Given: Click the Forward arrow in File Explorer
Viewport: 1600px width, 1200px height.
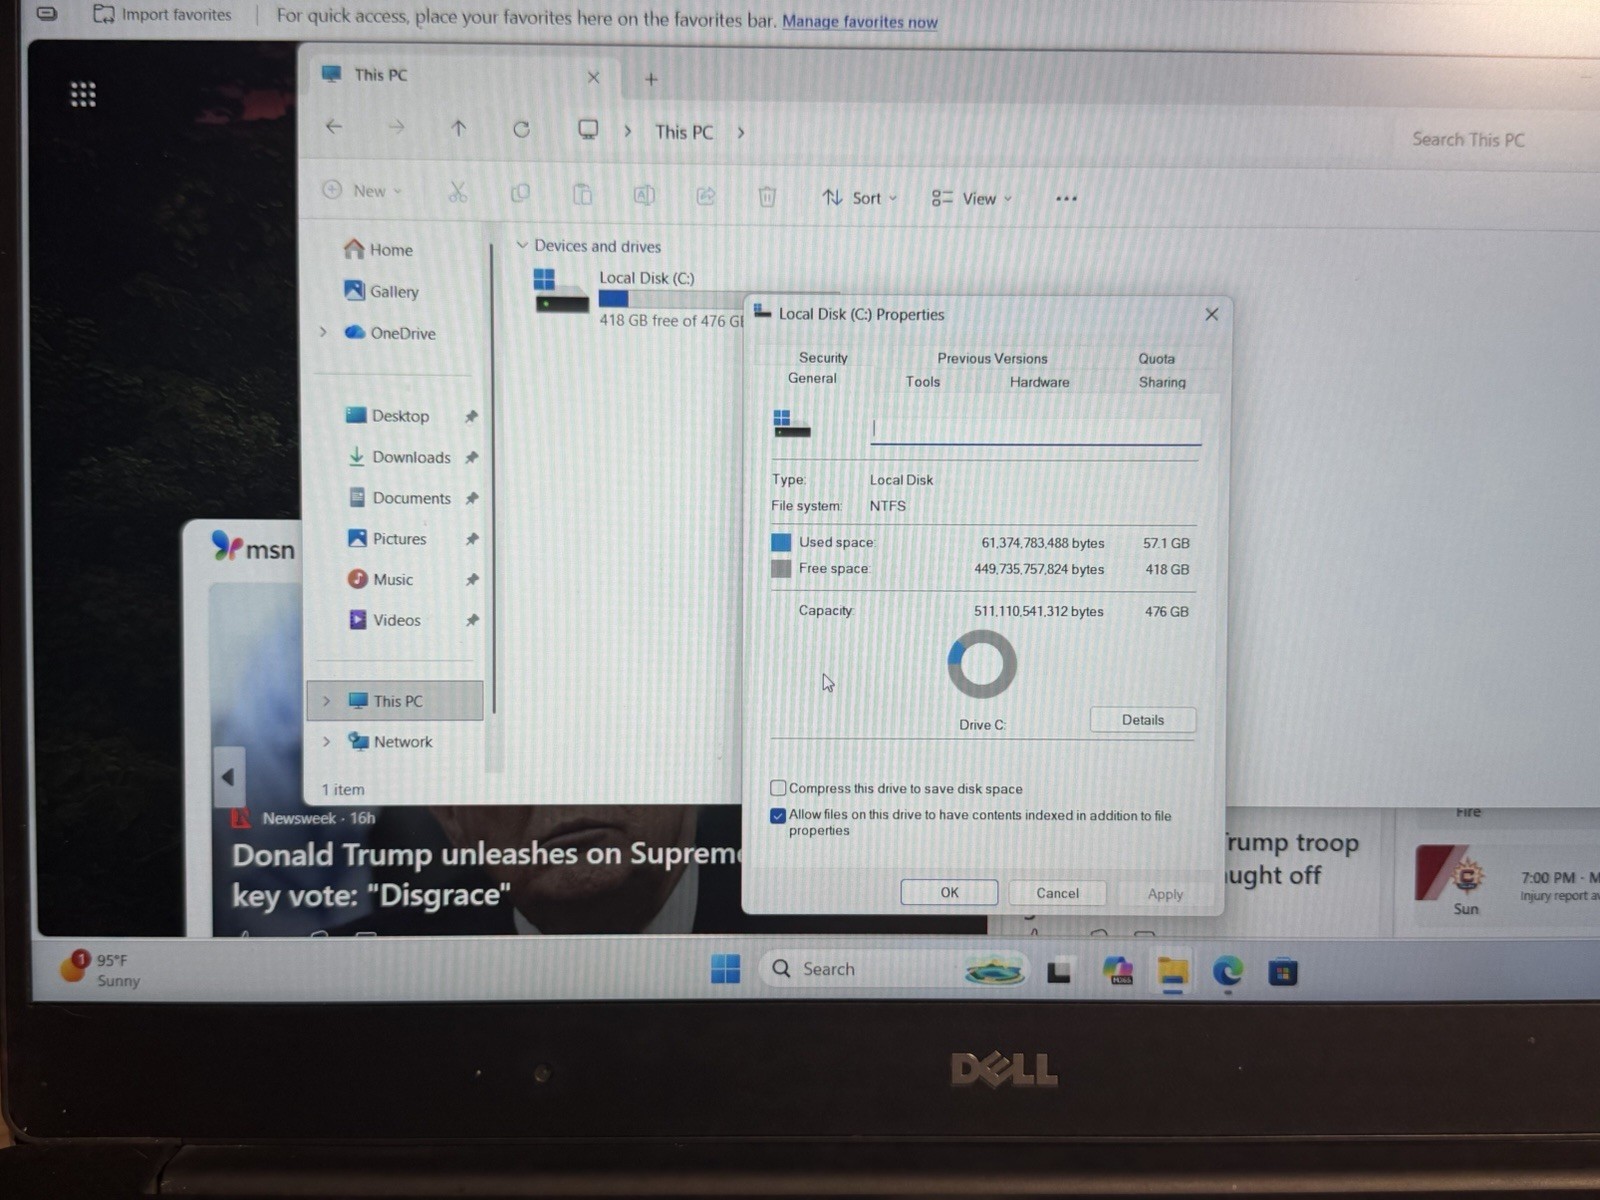Looking at the screenshot, I should 397,127.
